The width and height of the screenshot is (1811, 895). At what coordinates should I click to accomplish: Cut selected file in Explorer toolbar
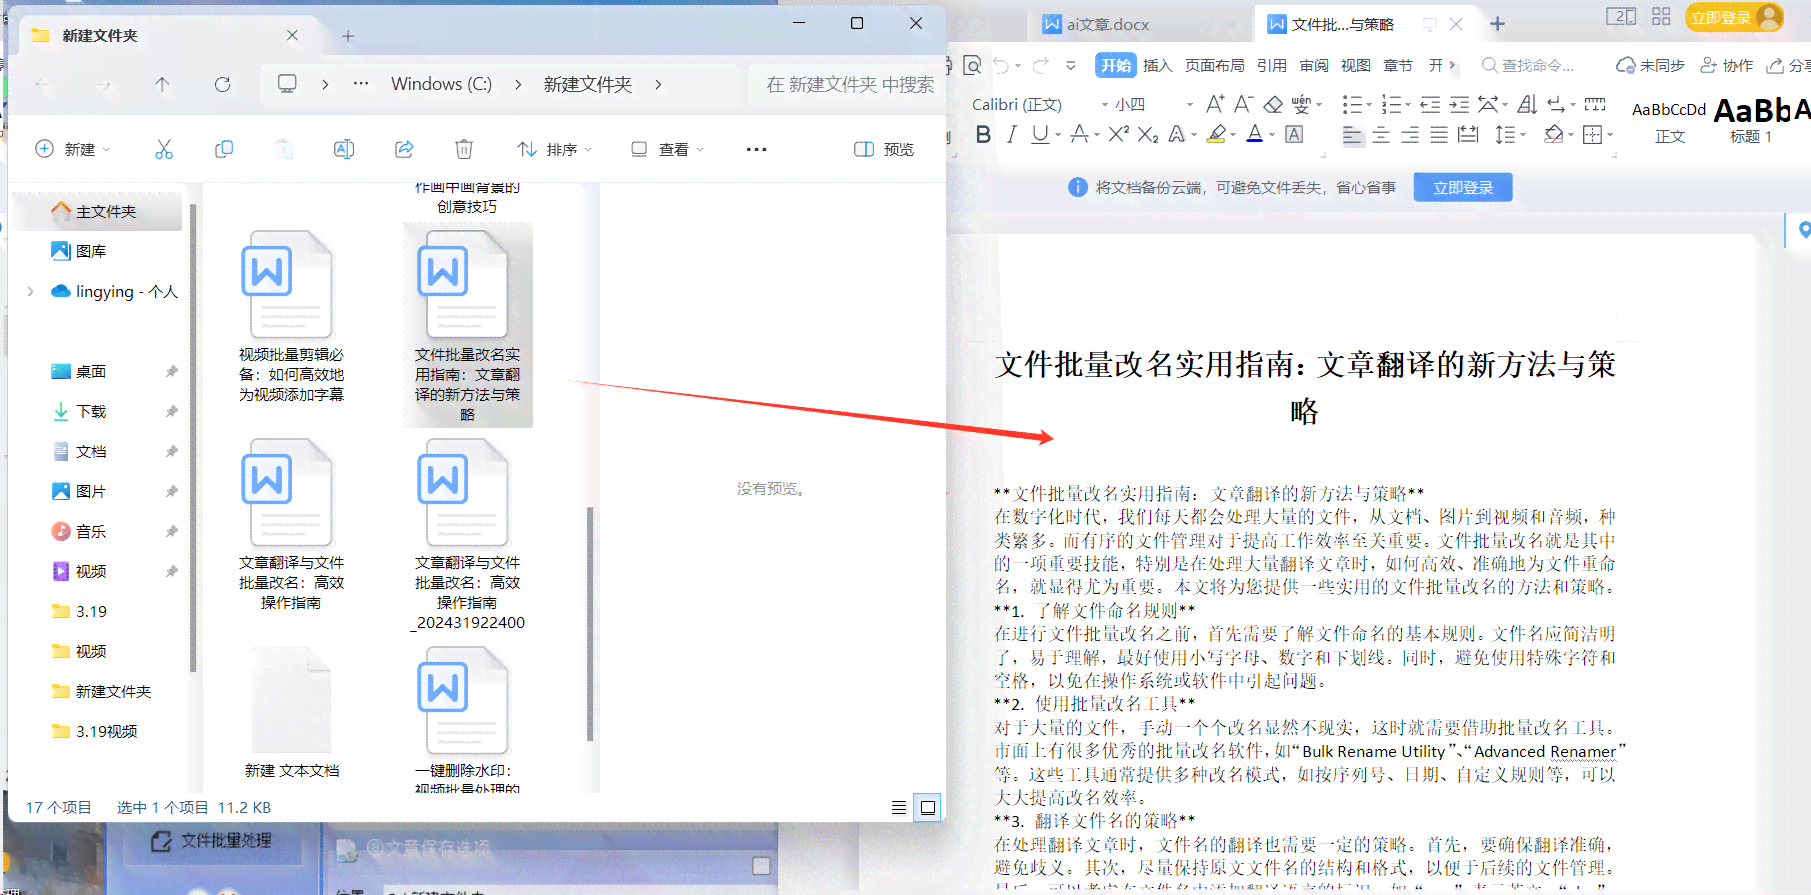coord(164,149)
